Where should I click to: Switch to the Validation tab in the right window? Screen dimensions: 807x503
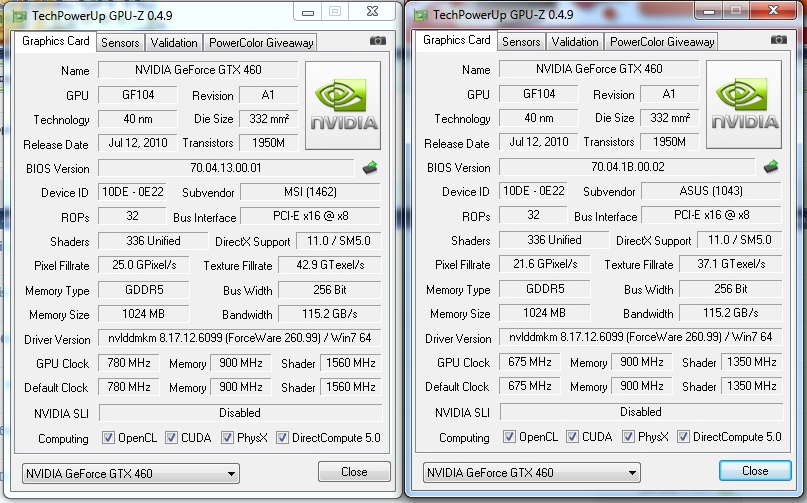click(575, 42)
